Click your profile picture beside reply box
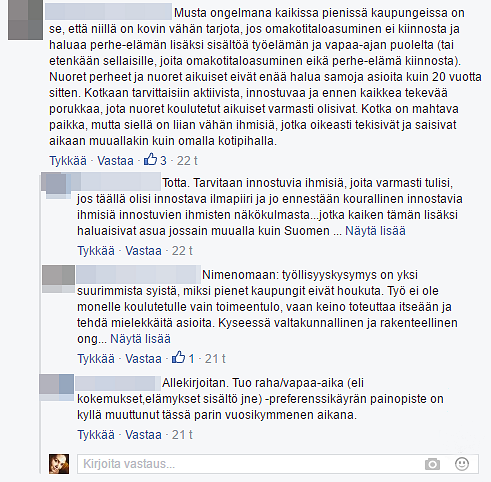491x482 pixels. coord(59,464)
